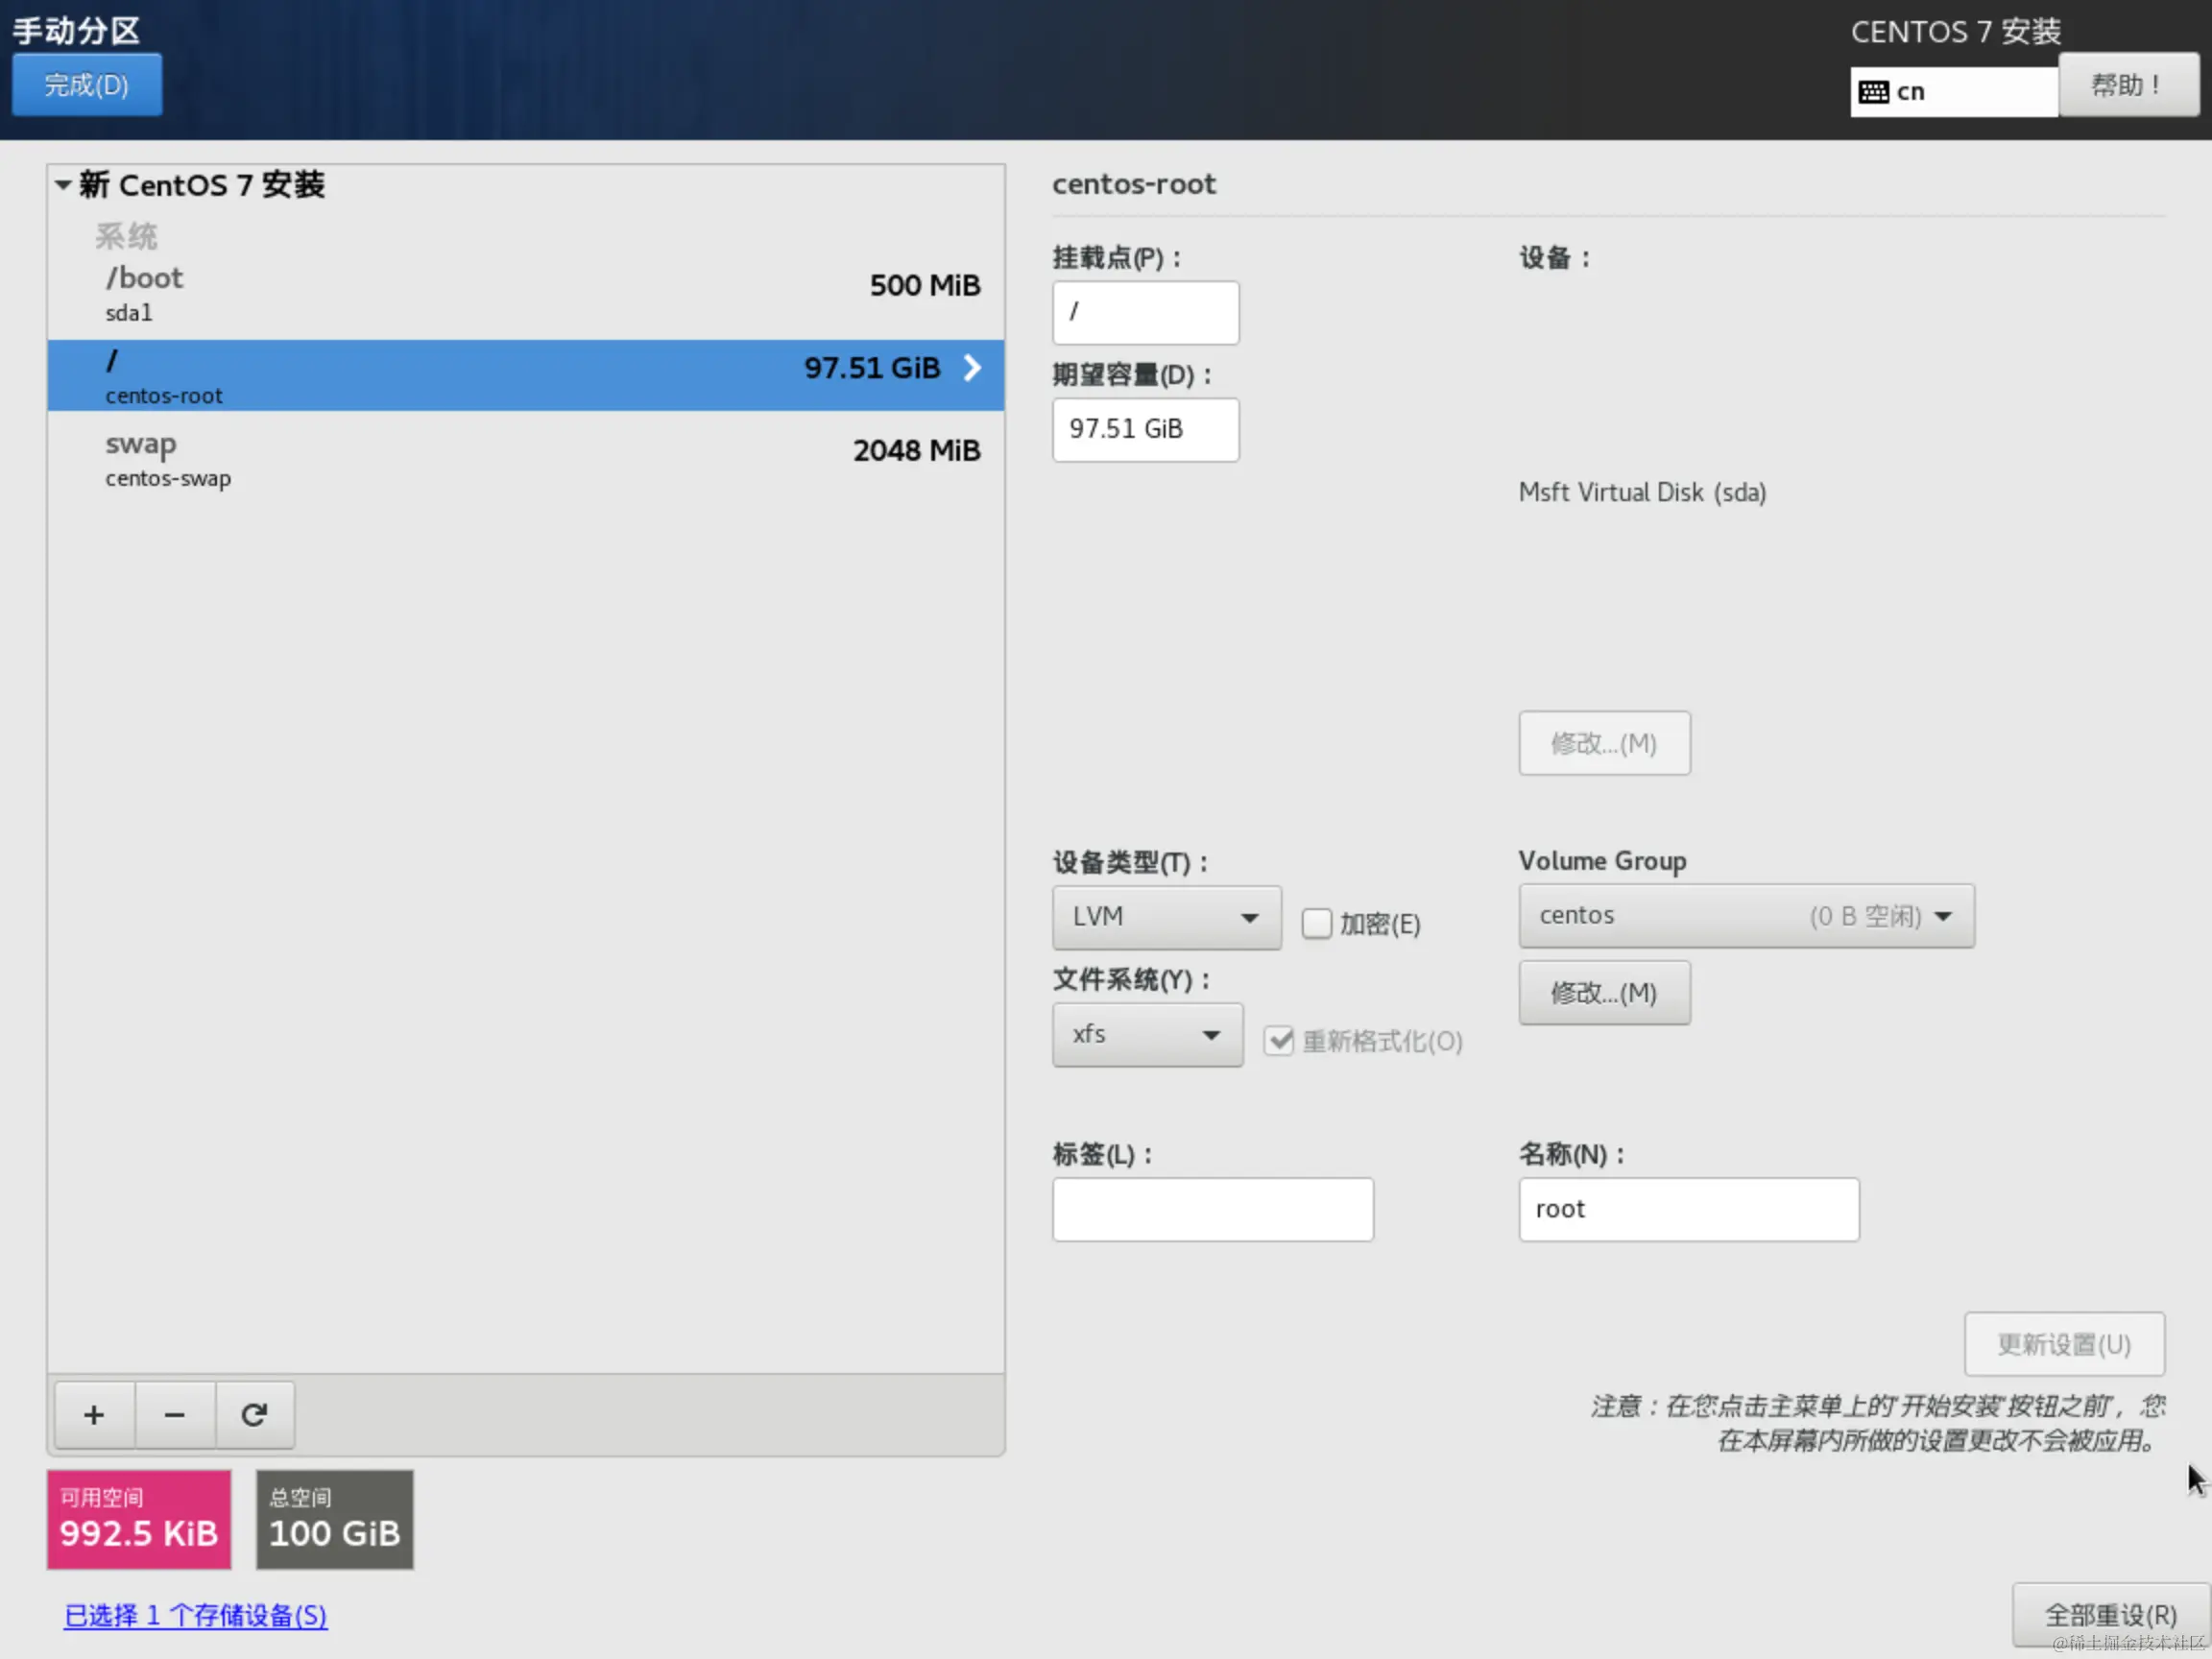The height and width of the screenshot is (1659, 2212).
Task: Open the xfs file system dropdown
Action: pos(1146,1034)
